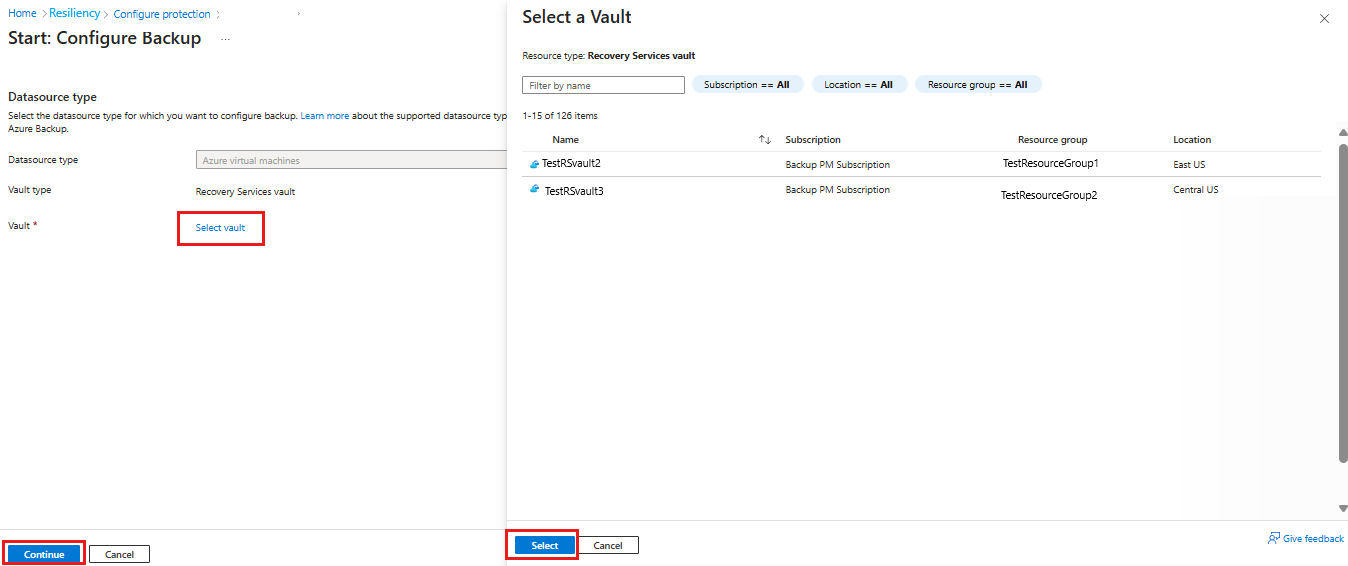Open the Location == All filter
This screenshot has height=566, width=1348.
tap(859, 85)
